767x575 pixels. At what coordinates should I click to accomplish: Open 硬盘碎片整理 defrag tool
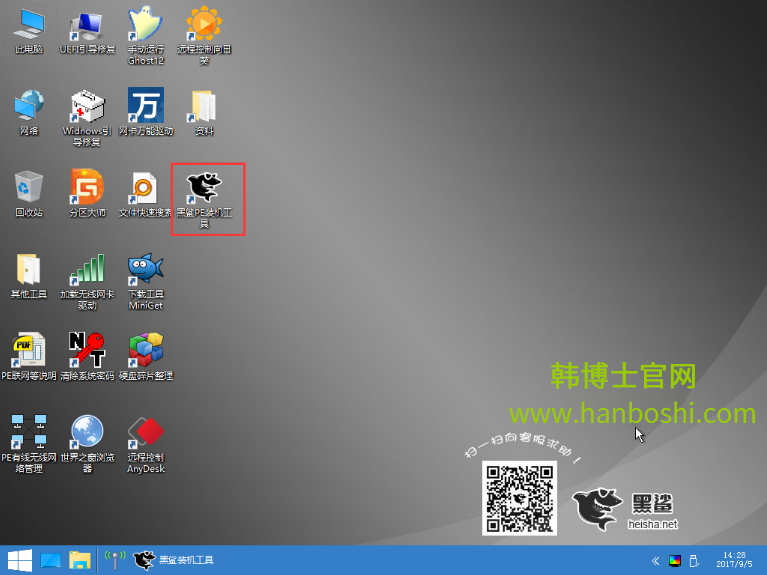[x=145, y=351]
